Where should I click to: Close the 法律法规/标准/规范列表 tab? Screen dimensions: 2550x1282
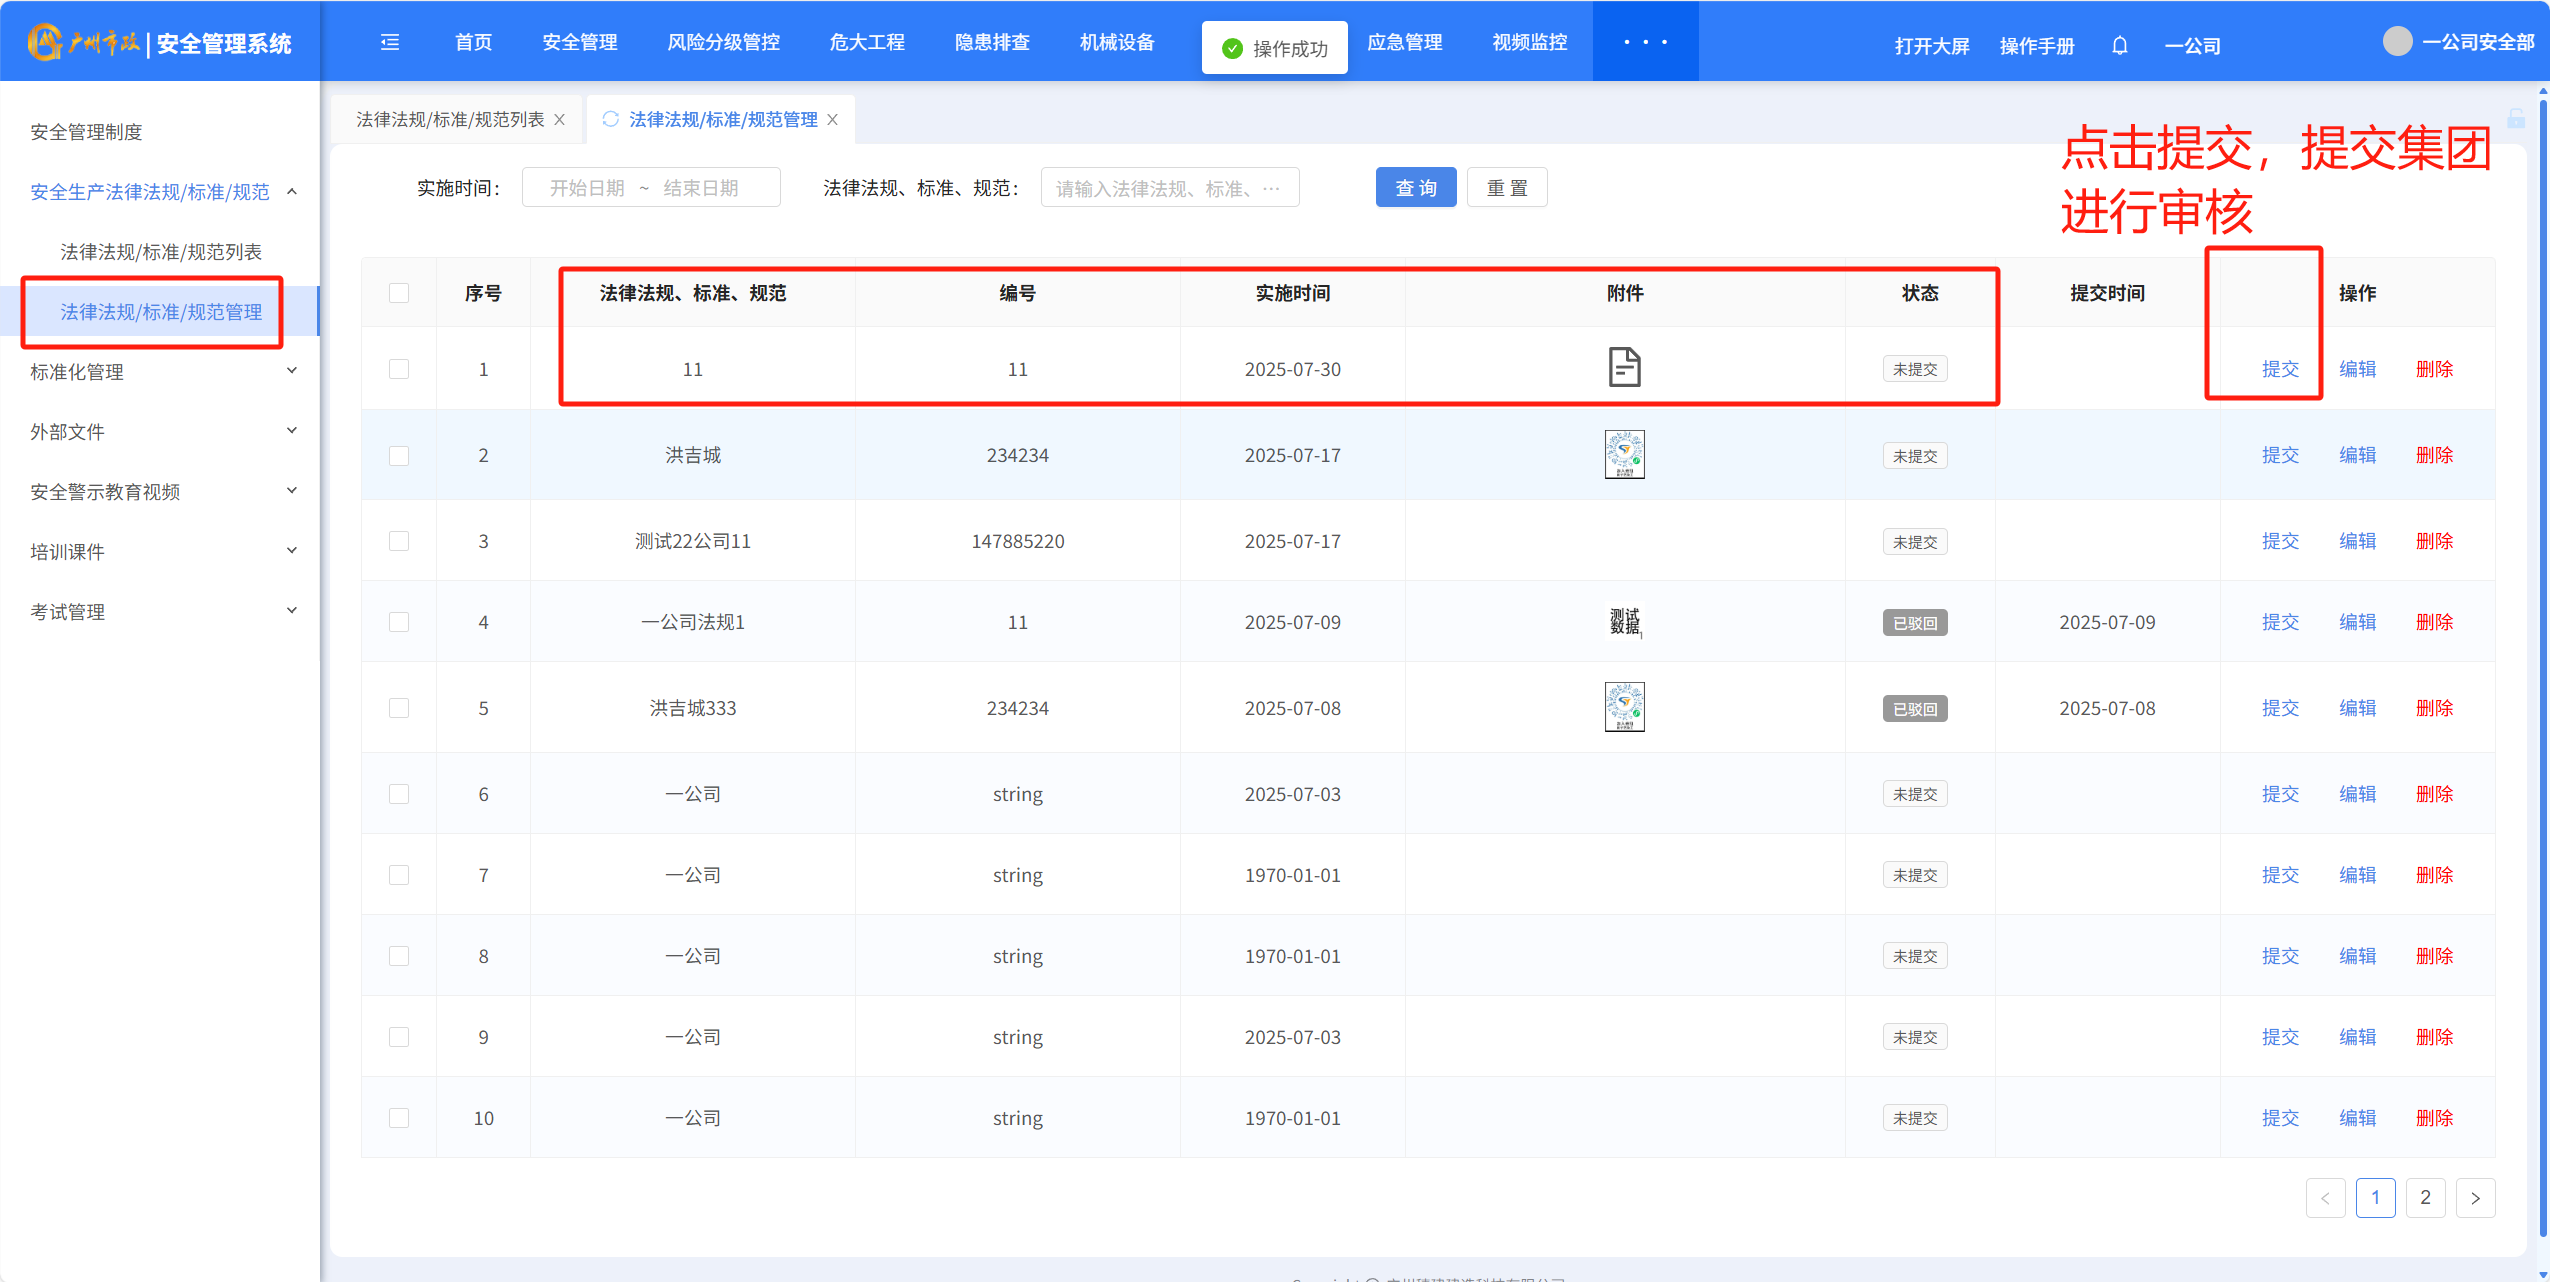coord(560,120)
